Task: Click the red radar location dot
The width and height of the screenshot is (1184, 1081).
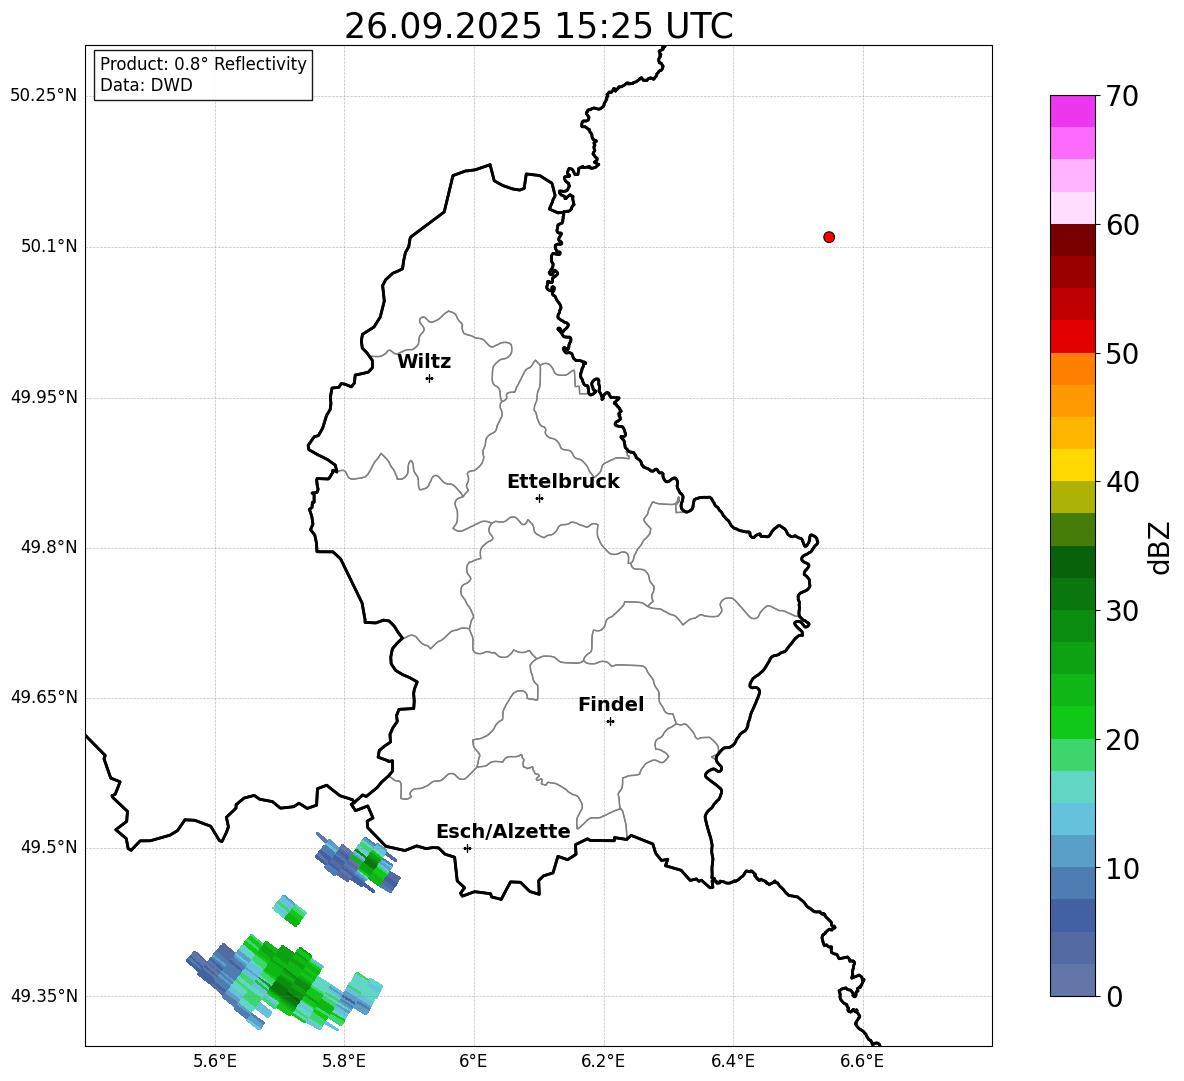Action: 829,237
